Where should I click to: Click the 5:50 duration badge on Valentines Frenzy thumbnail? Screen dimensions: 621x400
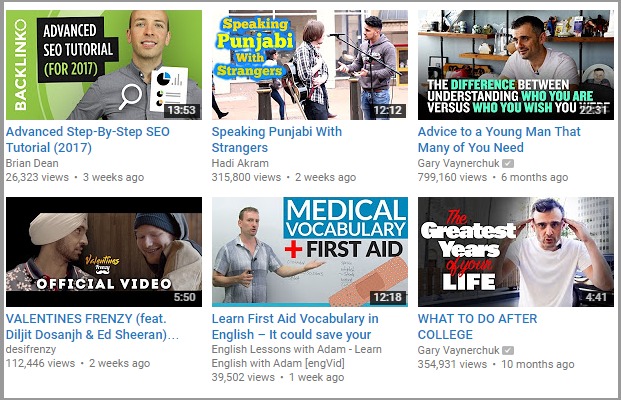[185, 297]
